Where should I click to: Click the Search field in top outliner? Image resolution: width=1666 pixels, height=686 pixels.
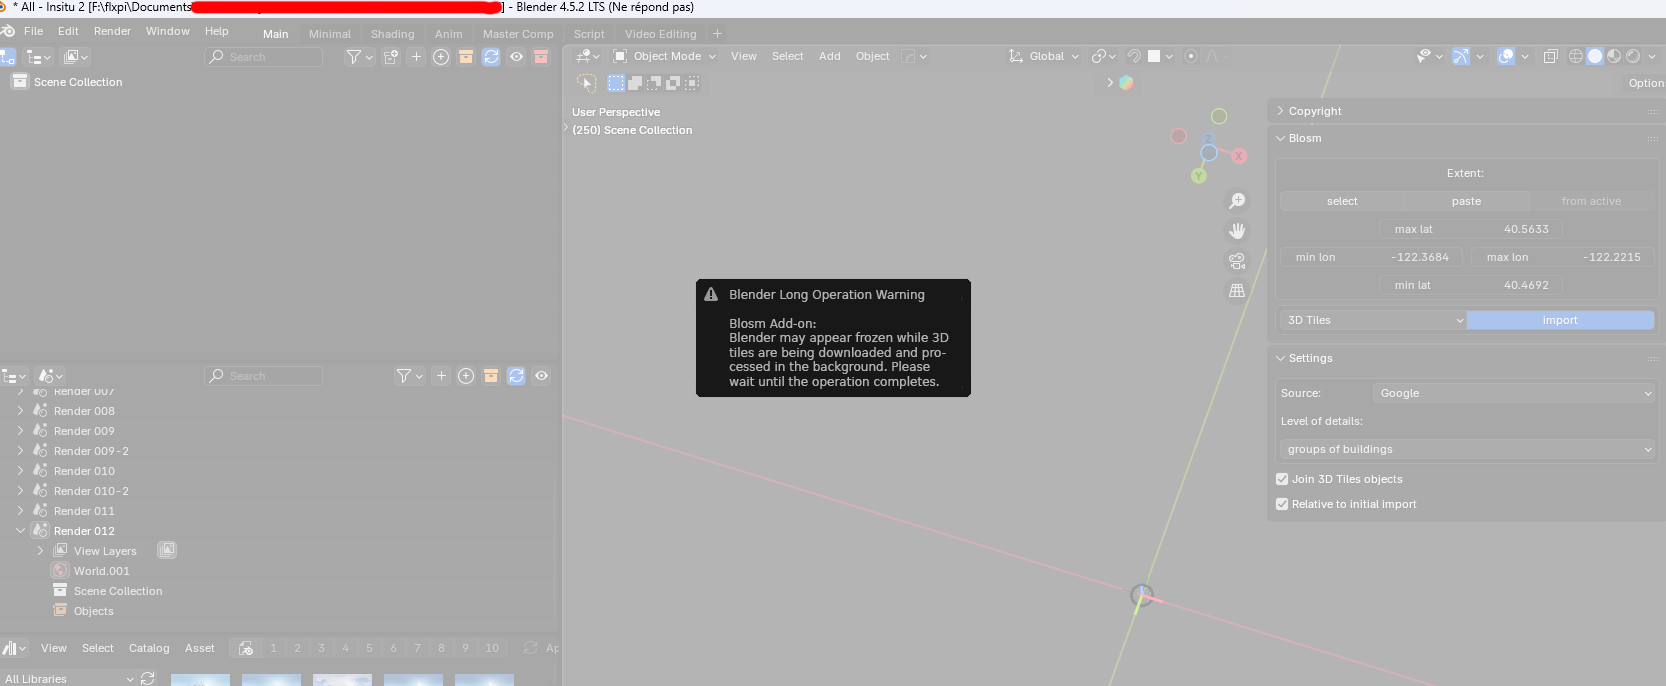264,57
